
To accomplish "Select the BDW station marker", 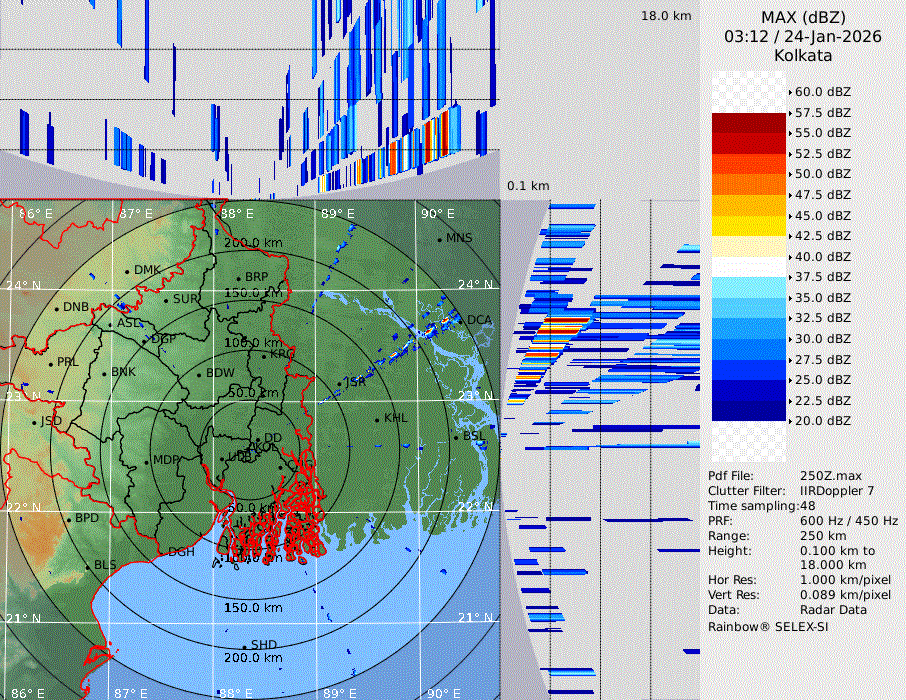I will (199, 374).
